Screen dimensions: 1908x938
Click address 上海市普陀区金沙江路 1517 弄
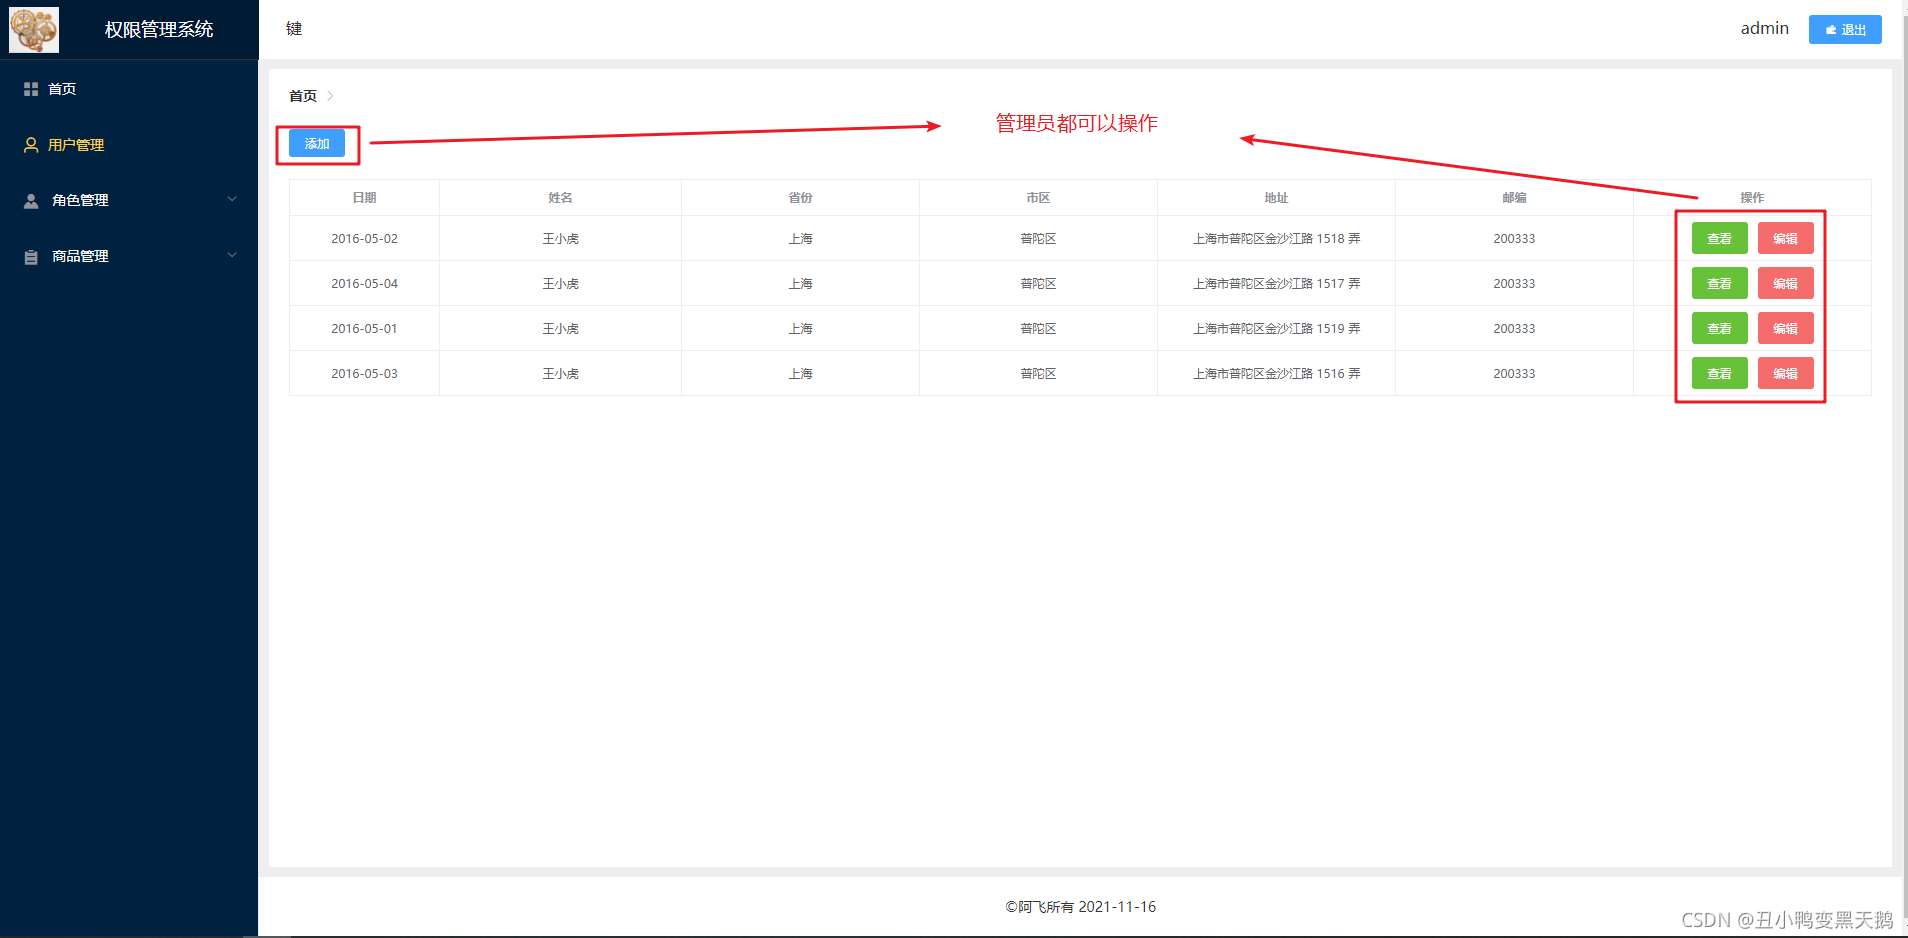(x=1276, y=283)
